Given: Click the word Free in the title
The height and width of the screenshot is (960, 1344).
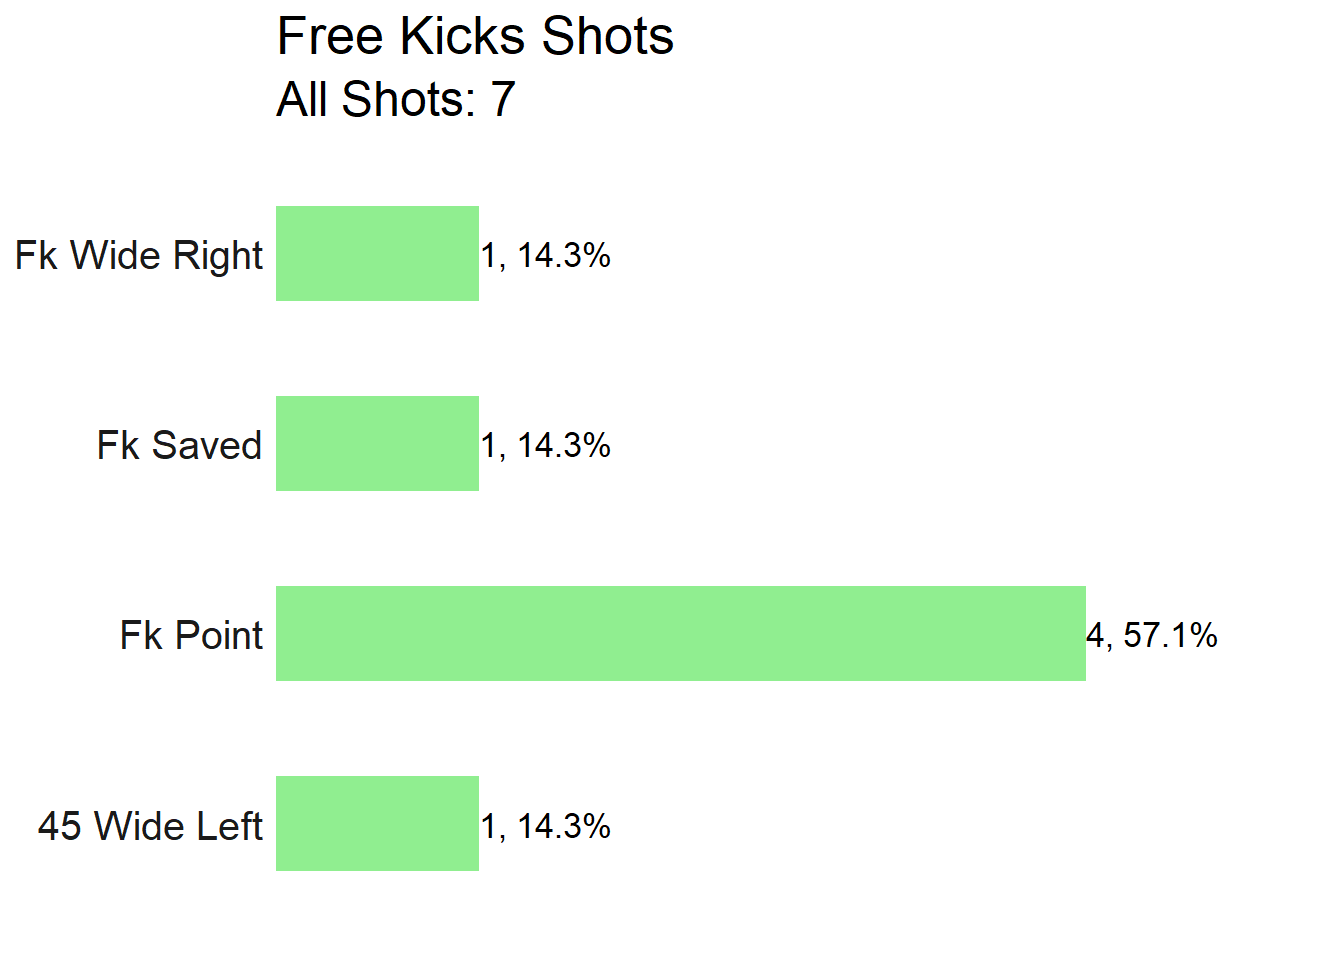Looking at the screenshot, I should click(x=330, y=37).
